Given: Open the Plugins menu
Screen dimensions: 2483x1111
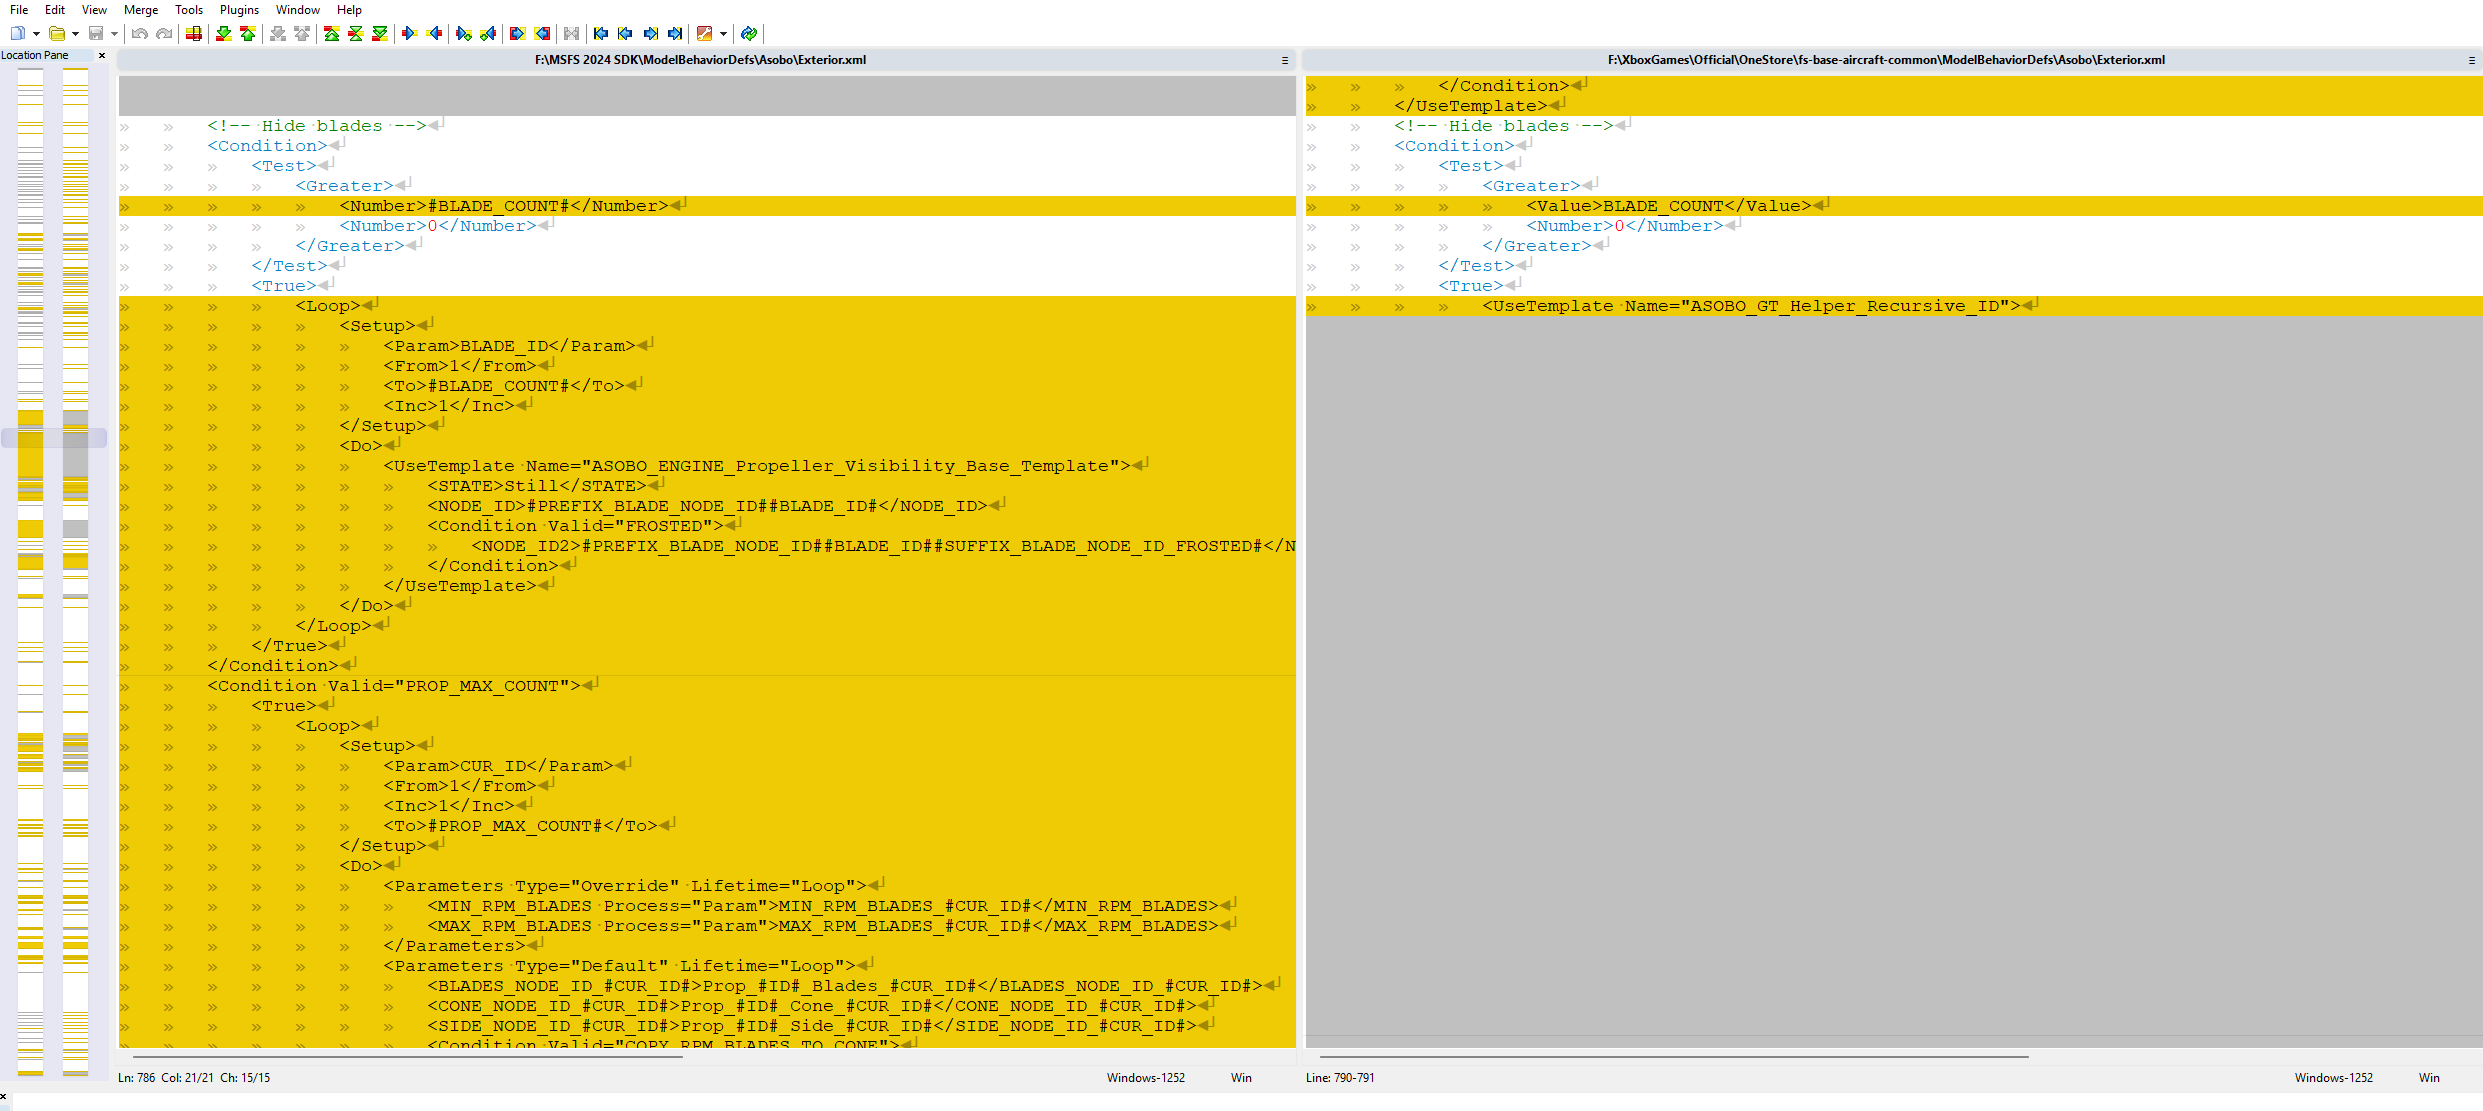Looking at the screenshot, I should 239,10.
